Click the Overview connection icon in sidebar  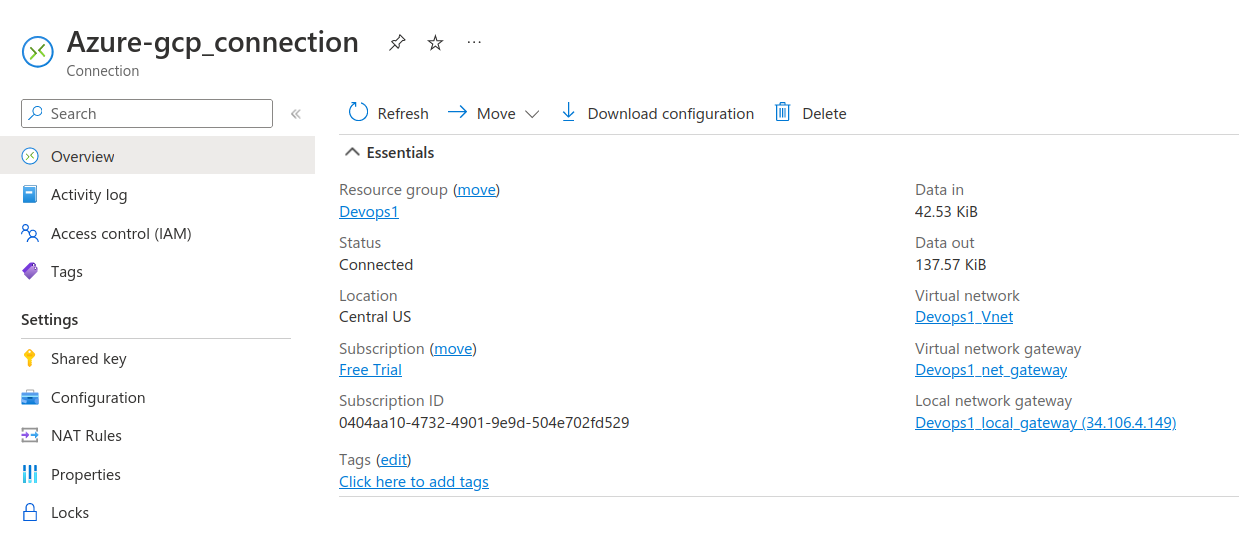click(x=30, y=156)
